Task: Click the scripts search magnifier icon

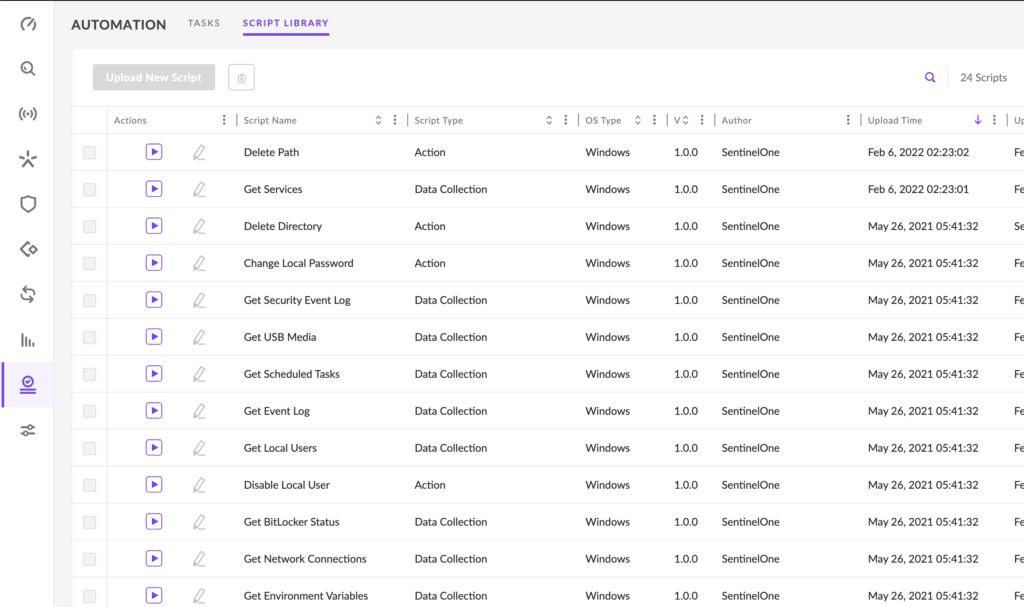Action: coord(930,77)
